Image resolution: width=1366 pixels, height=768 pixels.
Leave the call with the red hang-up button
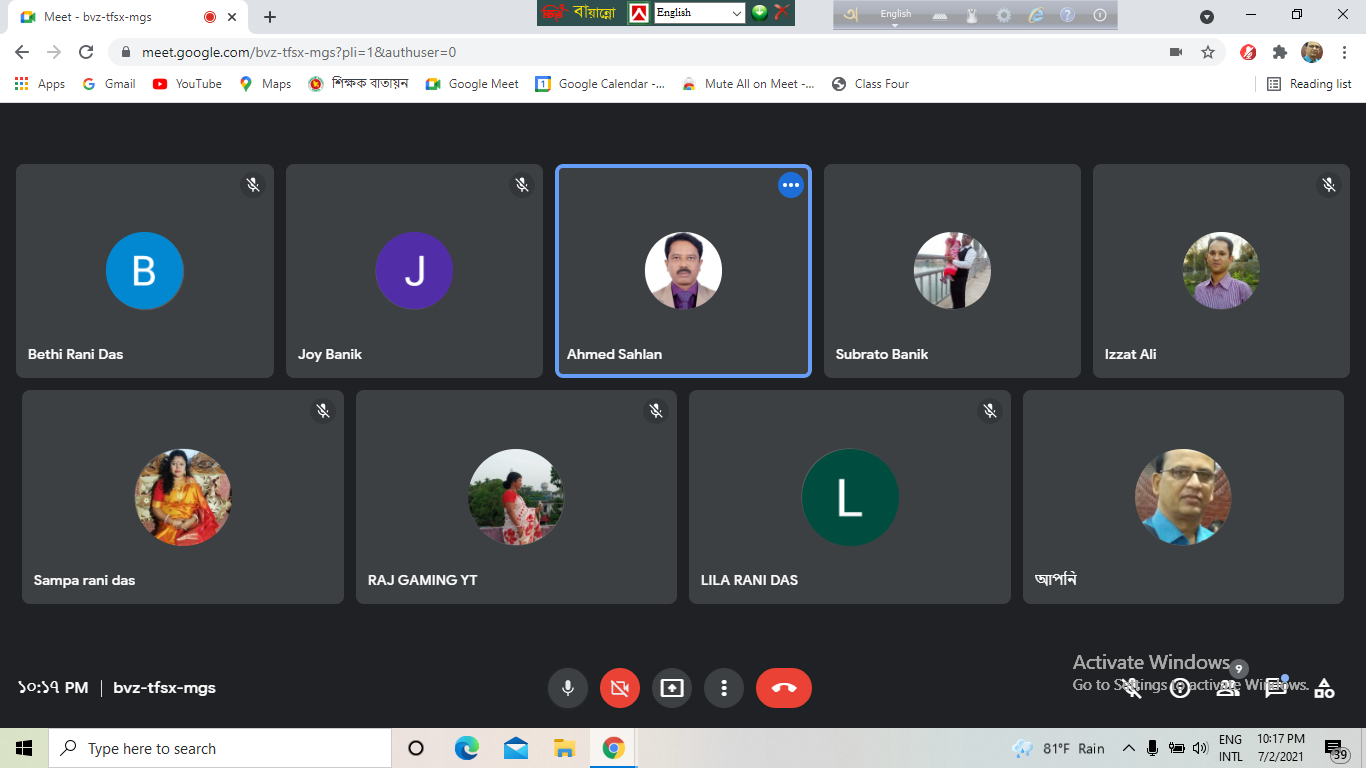pos(784,688)
